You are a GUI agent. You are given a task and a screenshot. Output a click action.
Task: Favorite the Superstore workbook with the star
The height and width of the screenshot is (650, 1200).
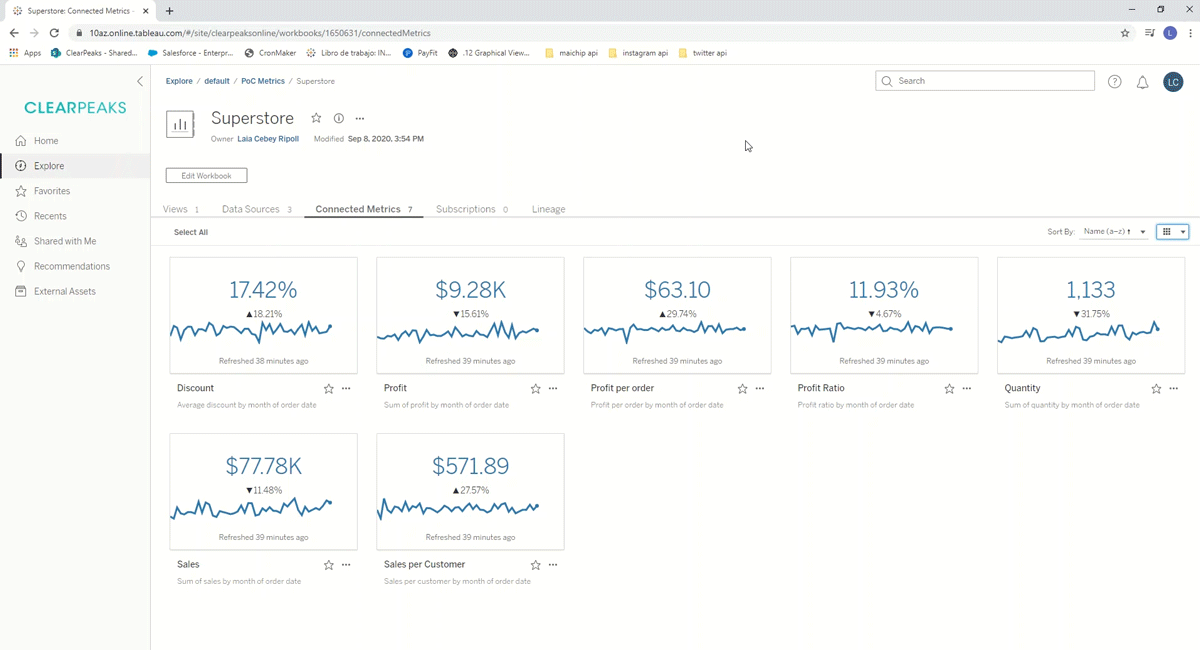pos(316,118)
